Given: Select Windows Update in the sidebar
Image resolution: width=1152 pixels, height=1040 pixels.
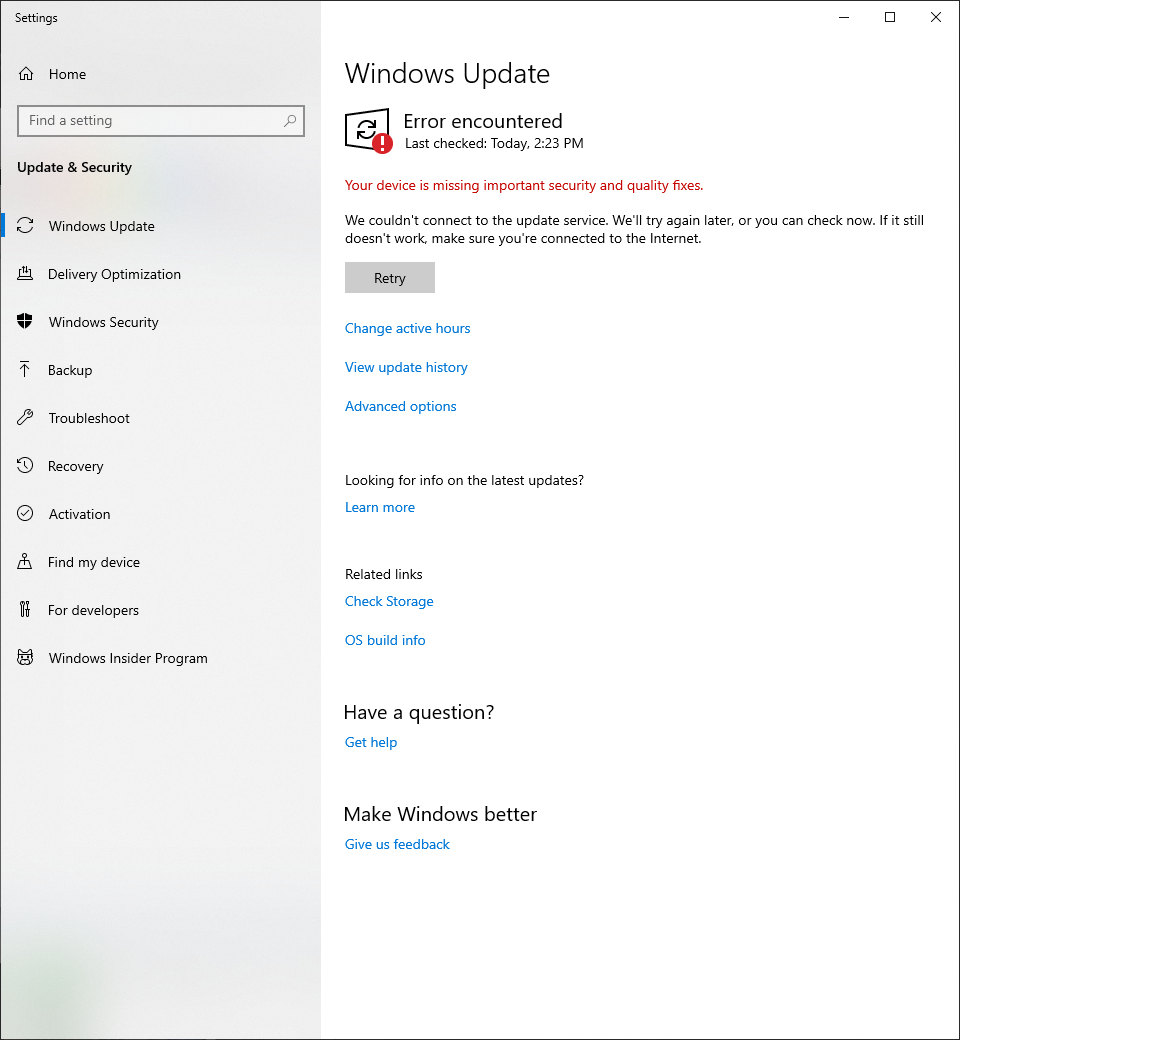Looking at the screenshot, I should (161, 226).
